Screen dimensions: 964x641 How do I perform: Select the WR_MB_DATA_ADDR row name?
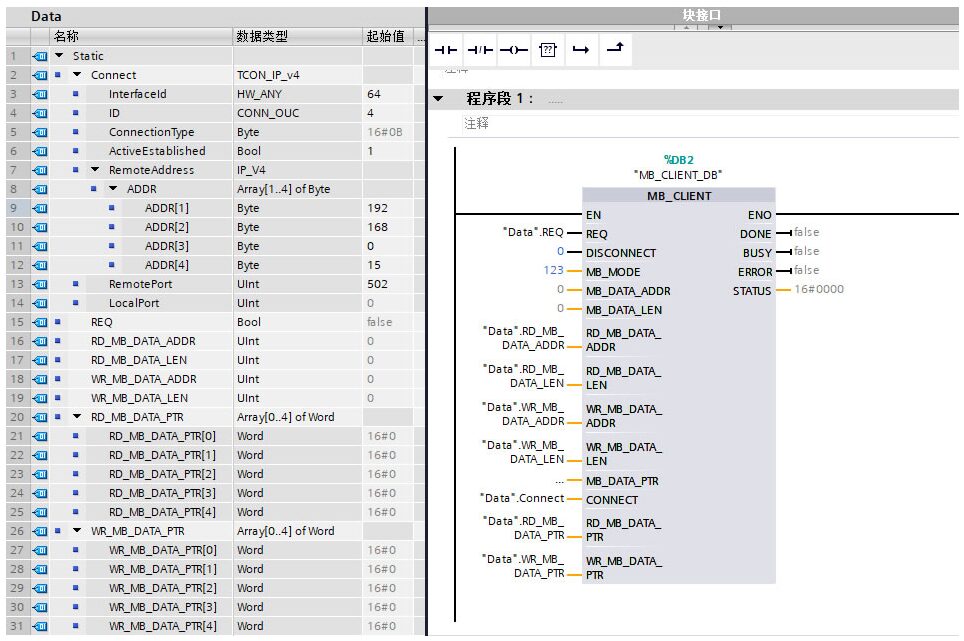[144, 379]
